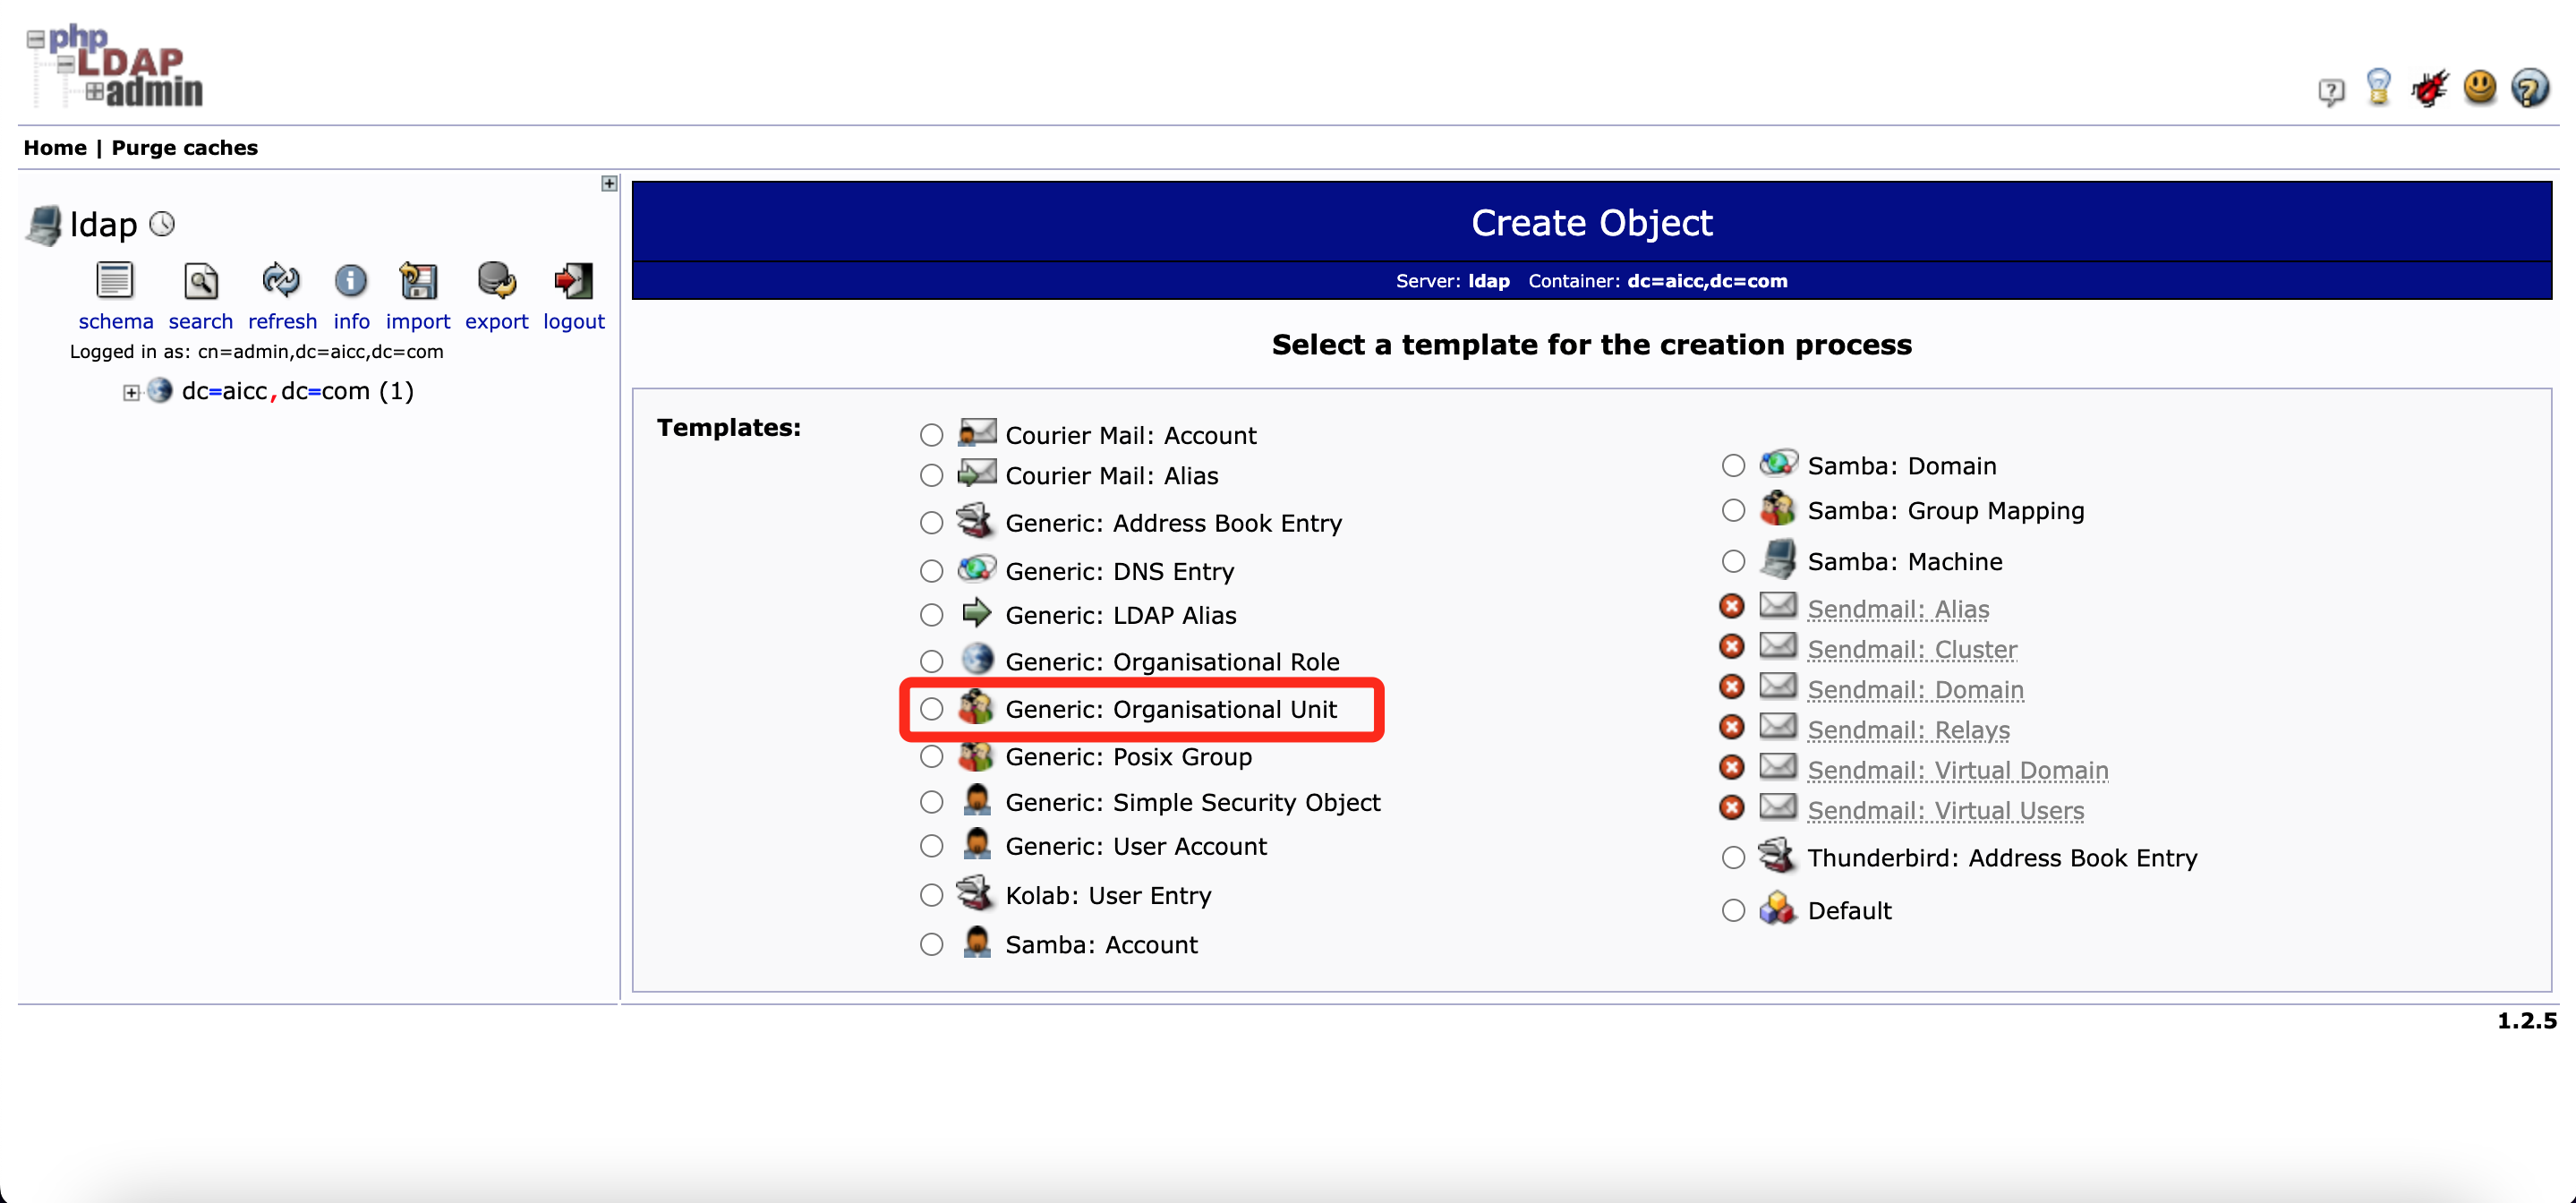2576x1203 pixels.
Task: Click the schema icon in sidebar
Action: pos(114,281)
